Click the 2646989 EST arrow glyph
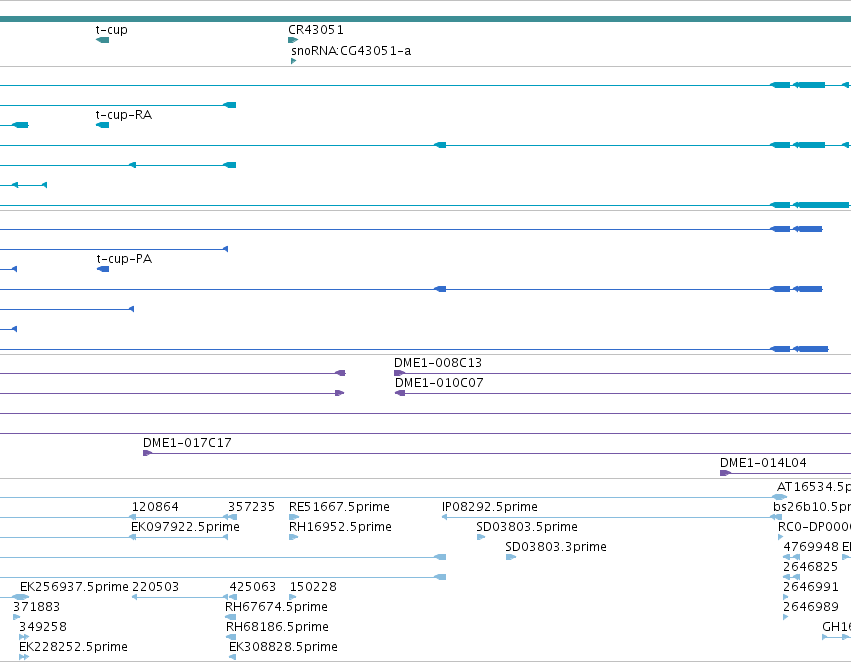851x662 pixels. point(786,617)
